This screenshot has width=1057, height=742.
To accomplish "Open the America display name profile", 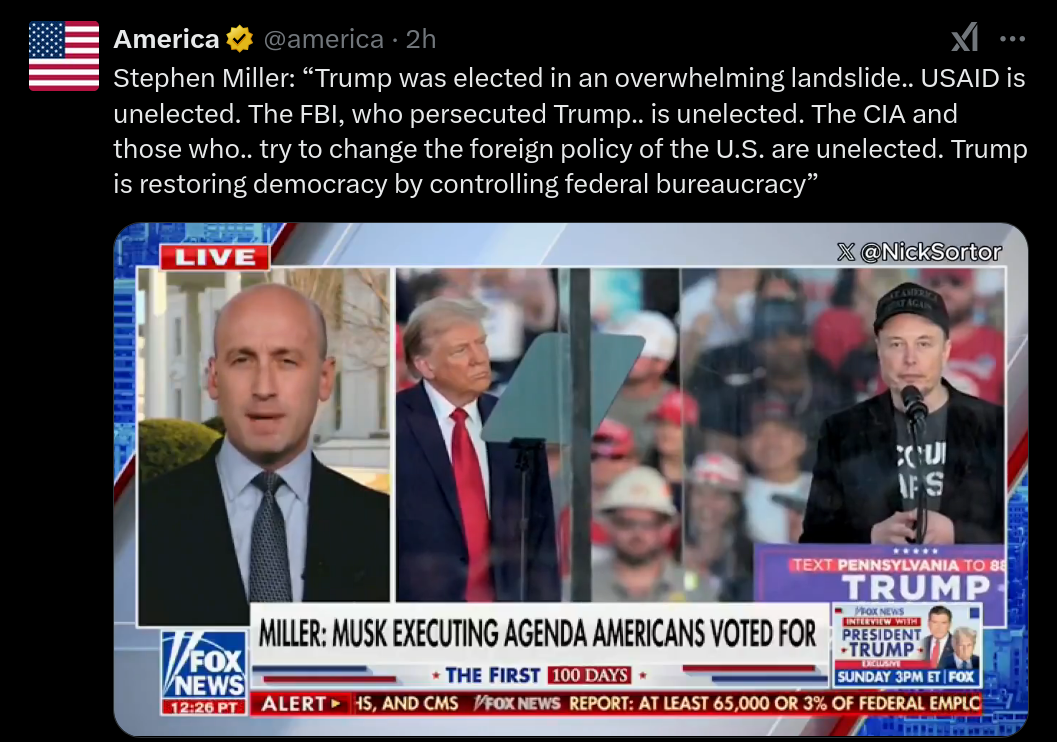I will [x=166, y=39].
